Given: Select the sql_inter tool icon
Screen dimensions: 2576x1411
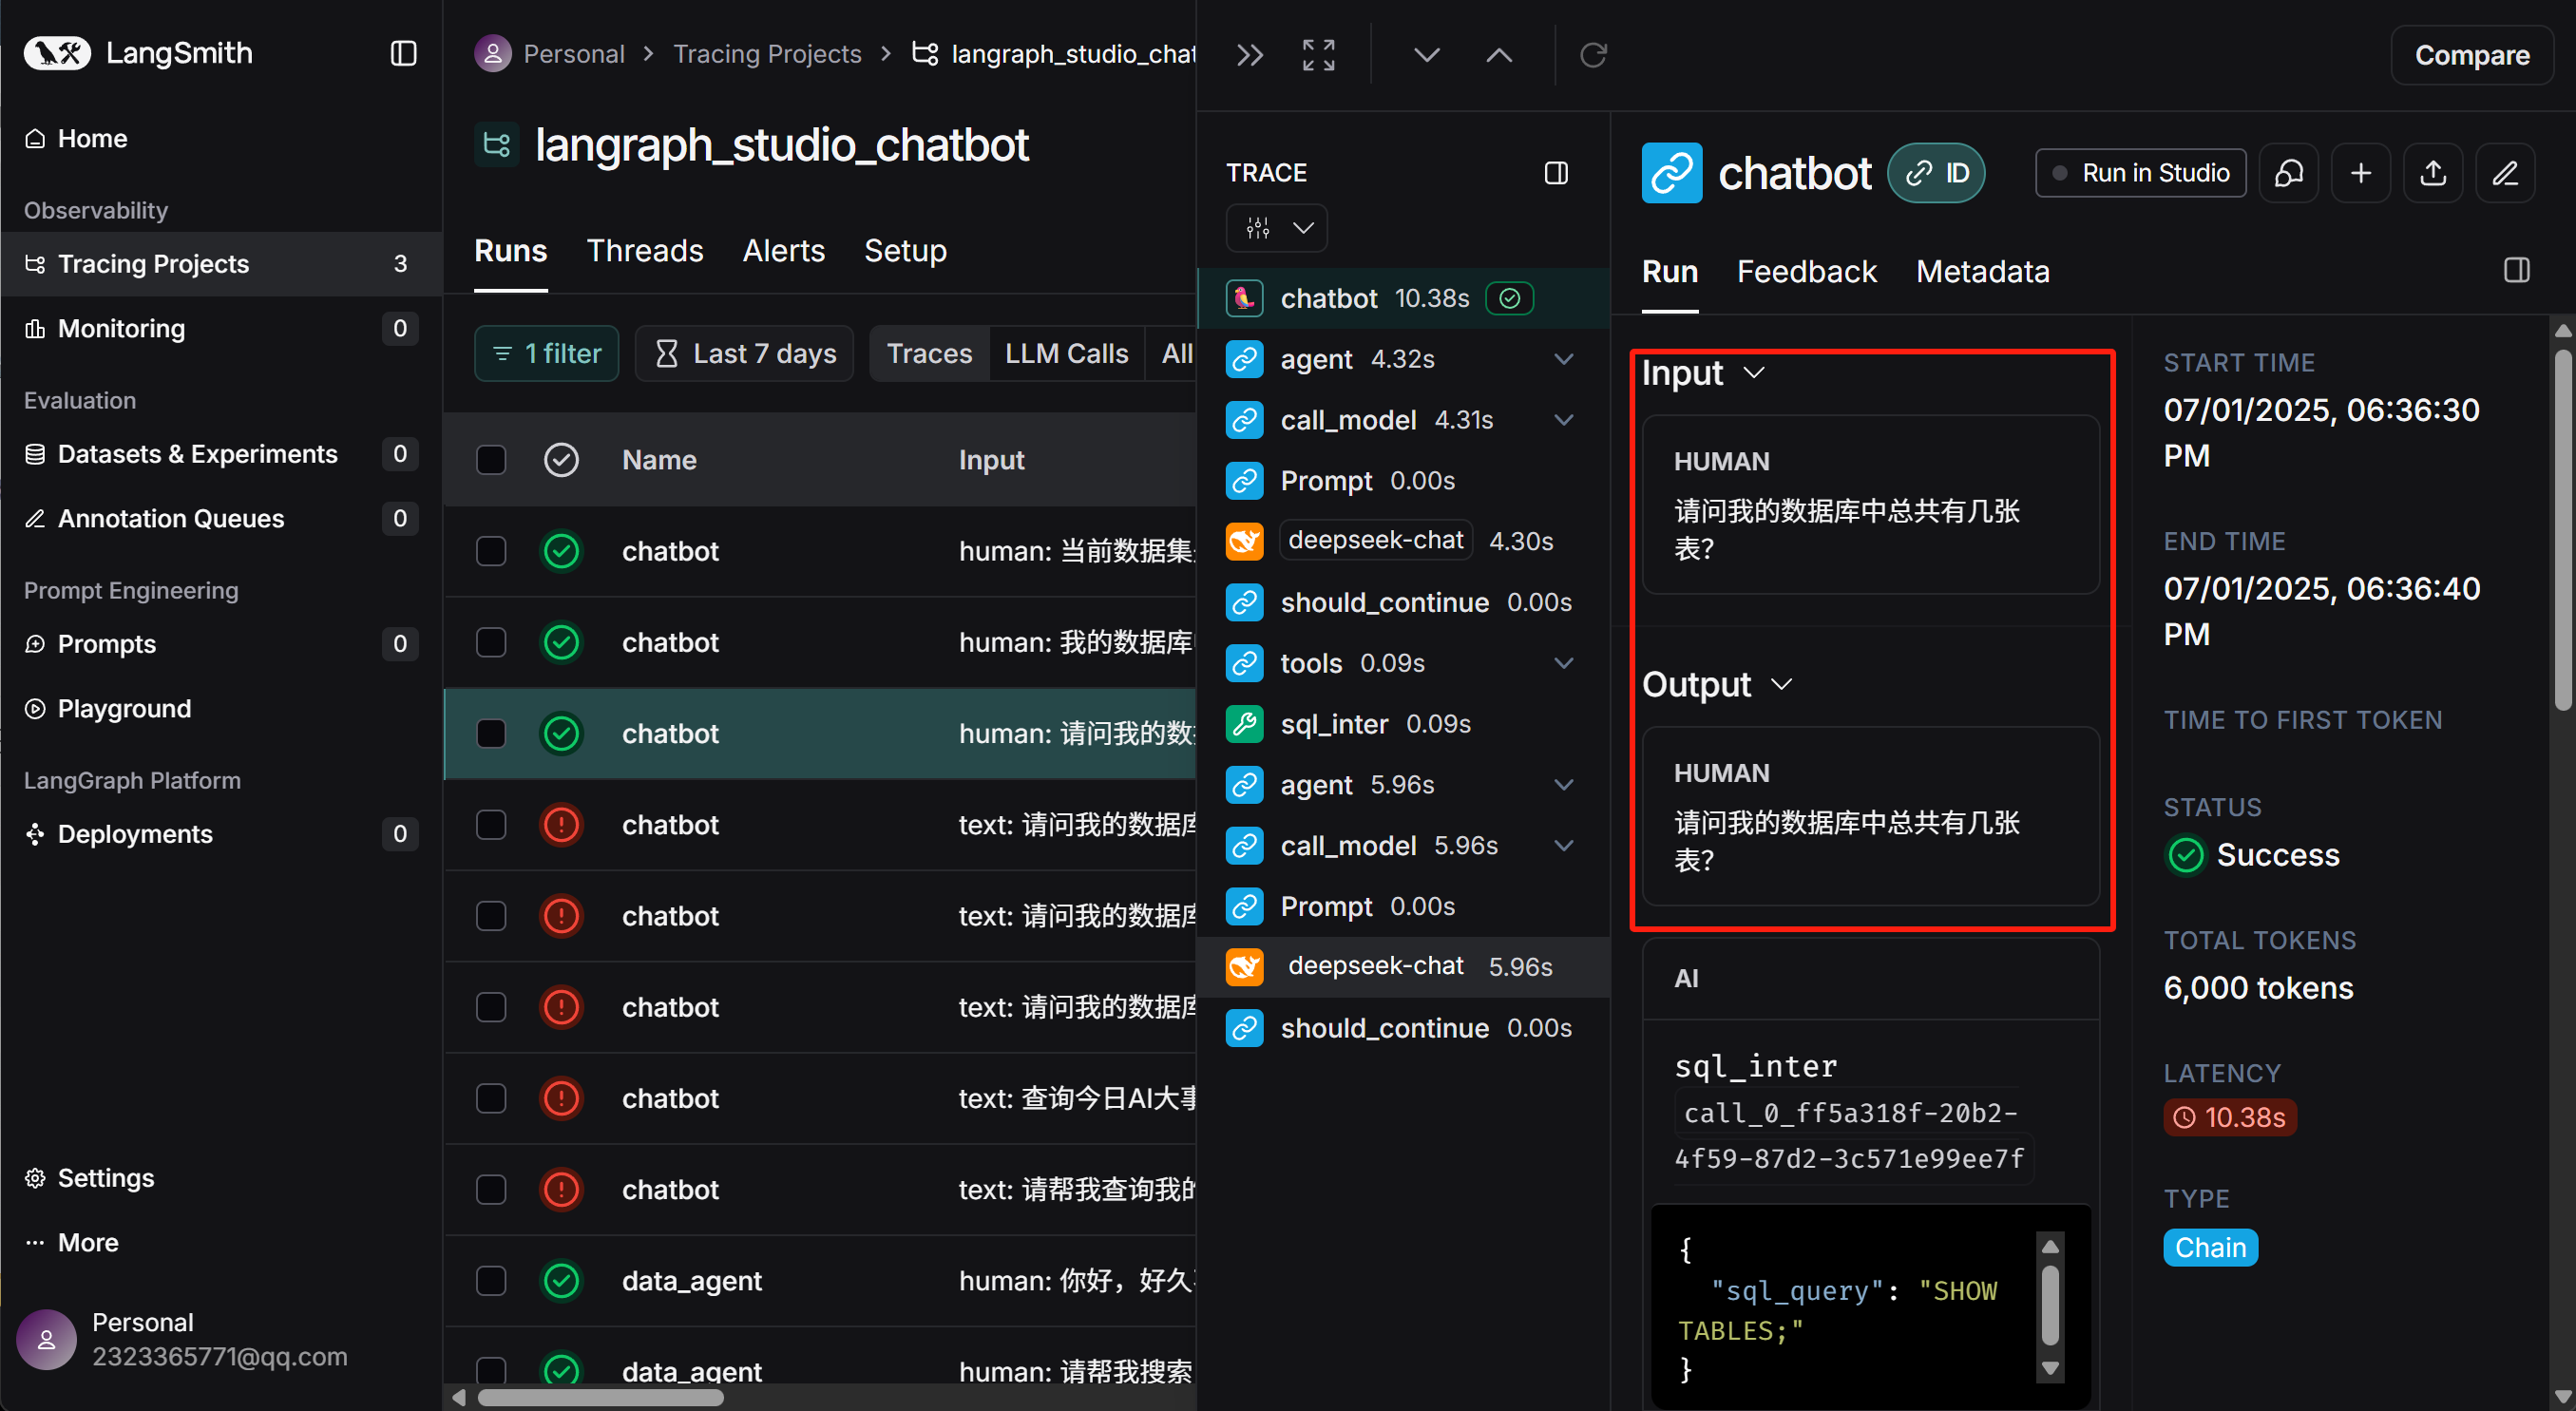Looking at the screenshot, I should [1245, 724].
